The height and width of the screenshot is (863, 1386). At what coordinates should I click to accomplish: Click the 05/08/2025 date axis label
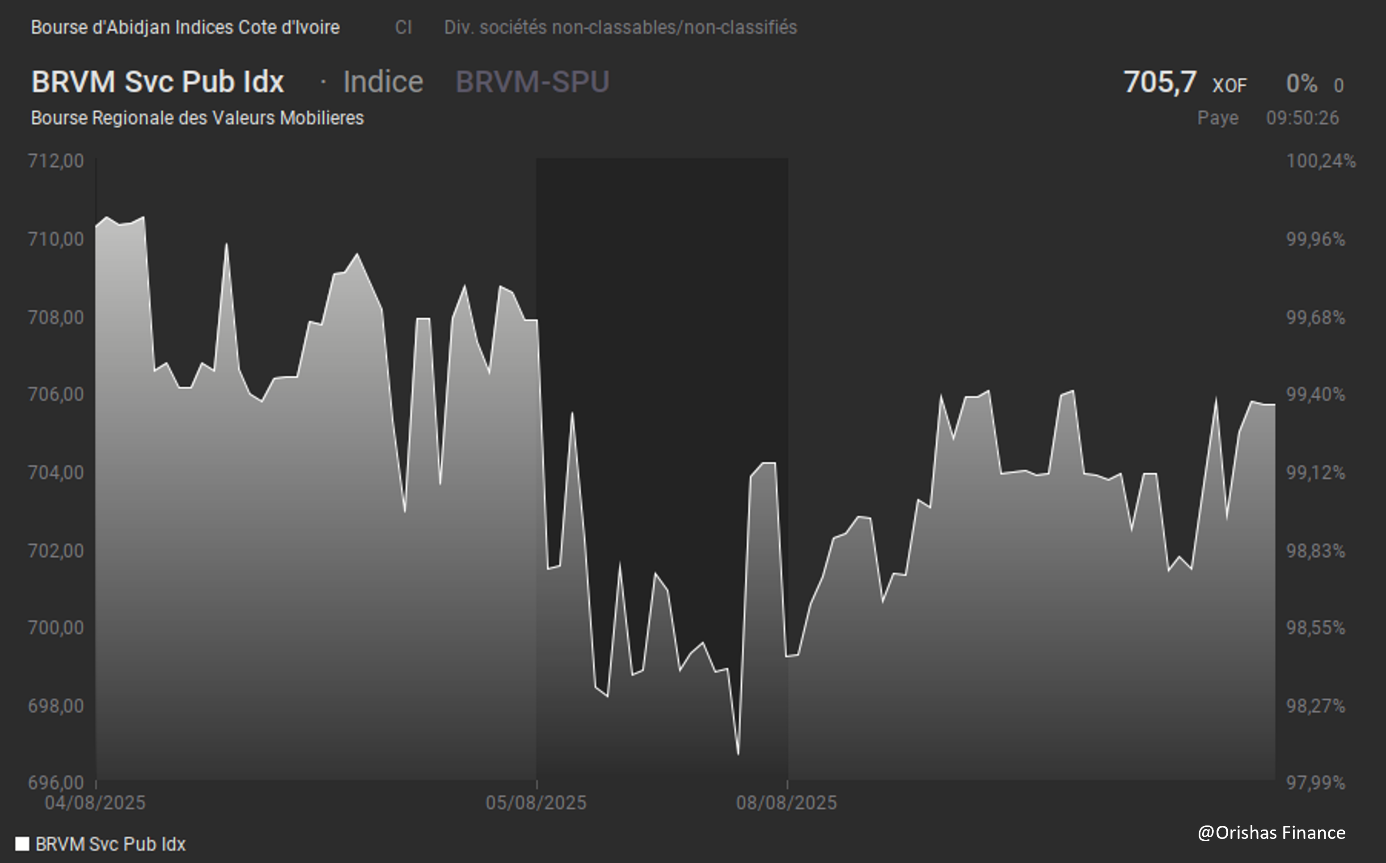tap(536, 802)
